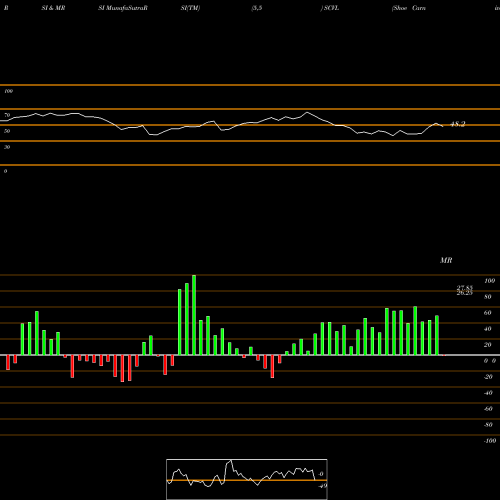500x500 pixels.
Task: Click the MR axis label 40
Action: [488, 329]
